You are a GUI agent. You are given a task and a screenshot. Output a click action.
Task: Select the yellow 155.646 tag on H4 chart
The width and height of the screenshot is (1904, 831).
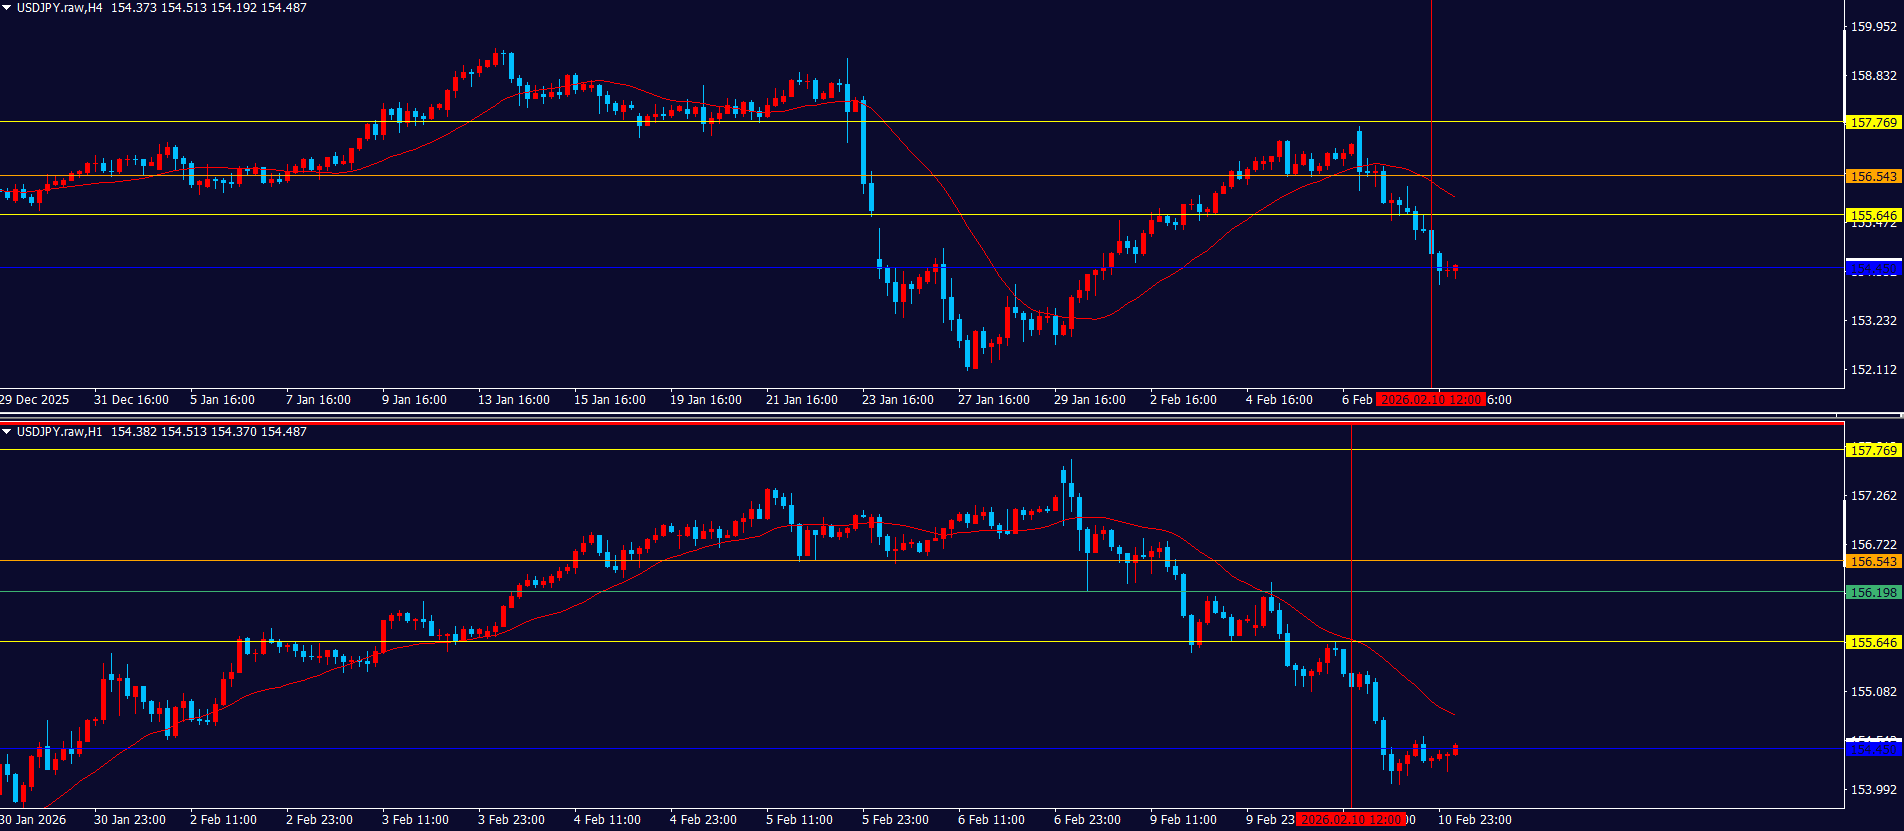click(1872, 215)
